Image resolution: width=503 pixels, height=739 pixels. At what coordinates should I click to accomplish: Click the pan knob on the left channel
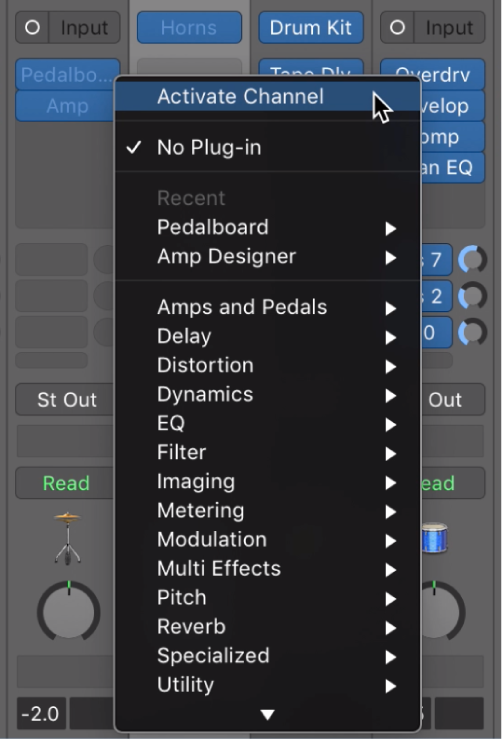point(68,611)
